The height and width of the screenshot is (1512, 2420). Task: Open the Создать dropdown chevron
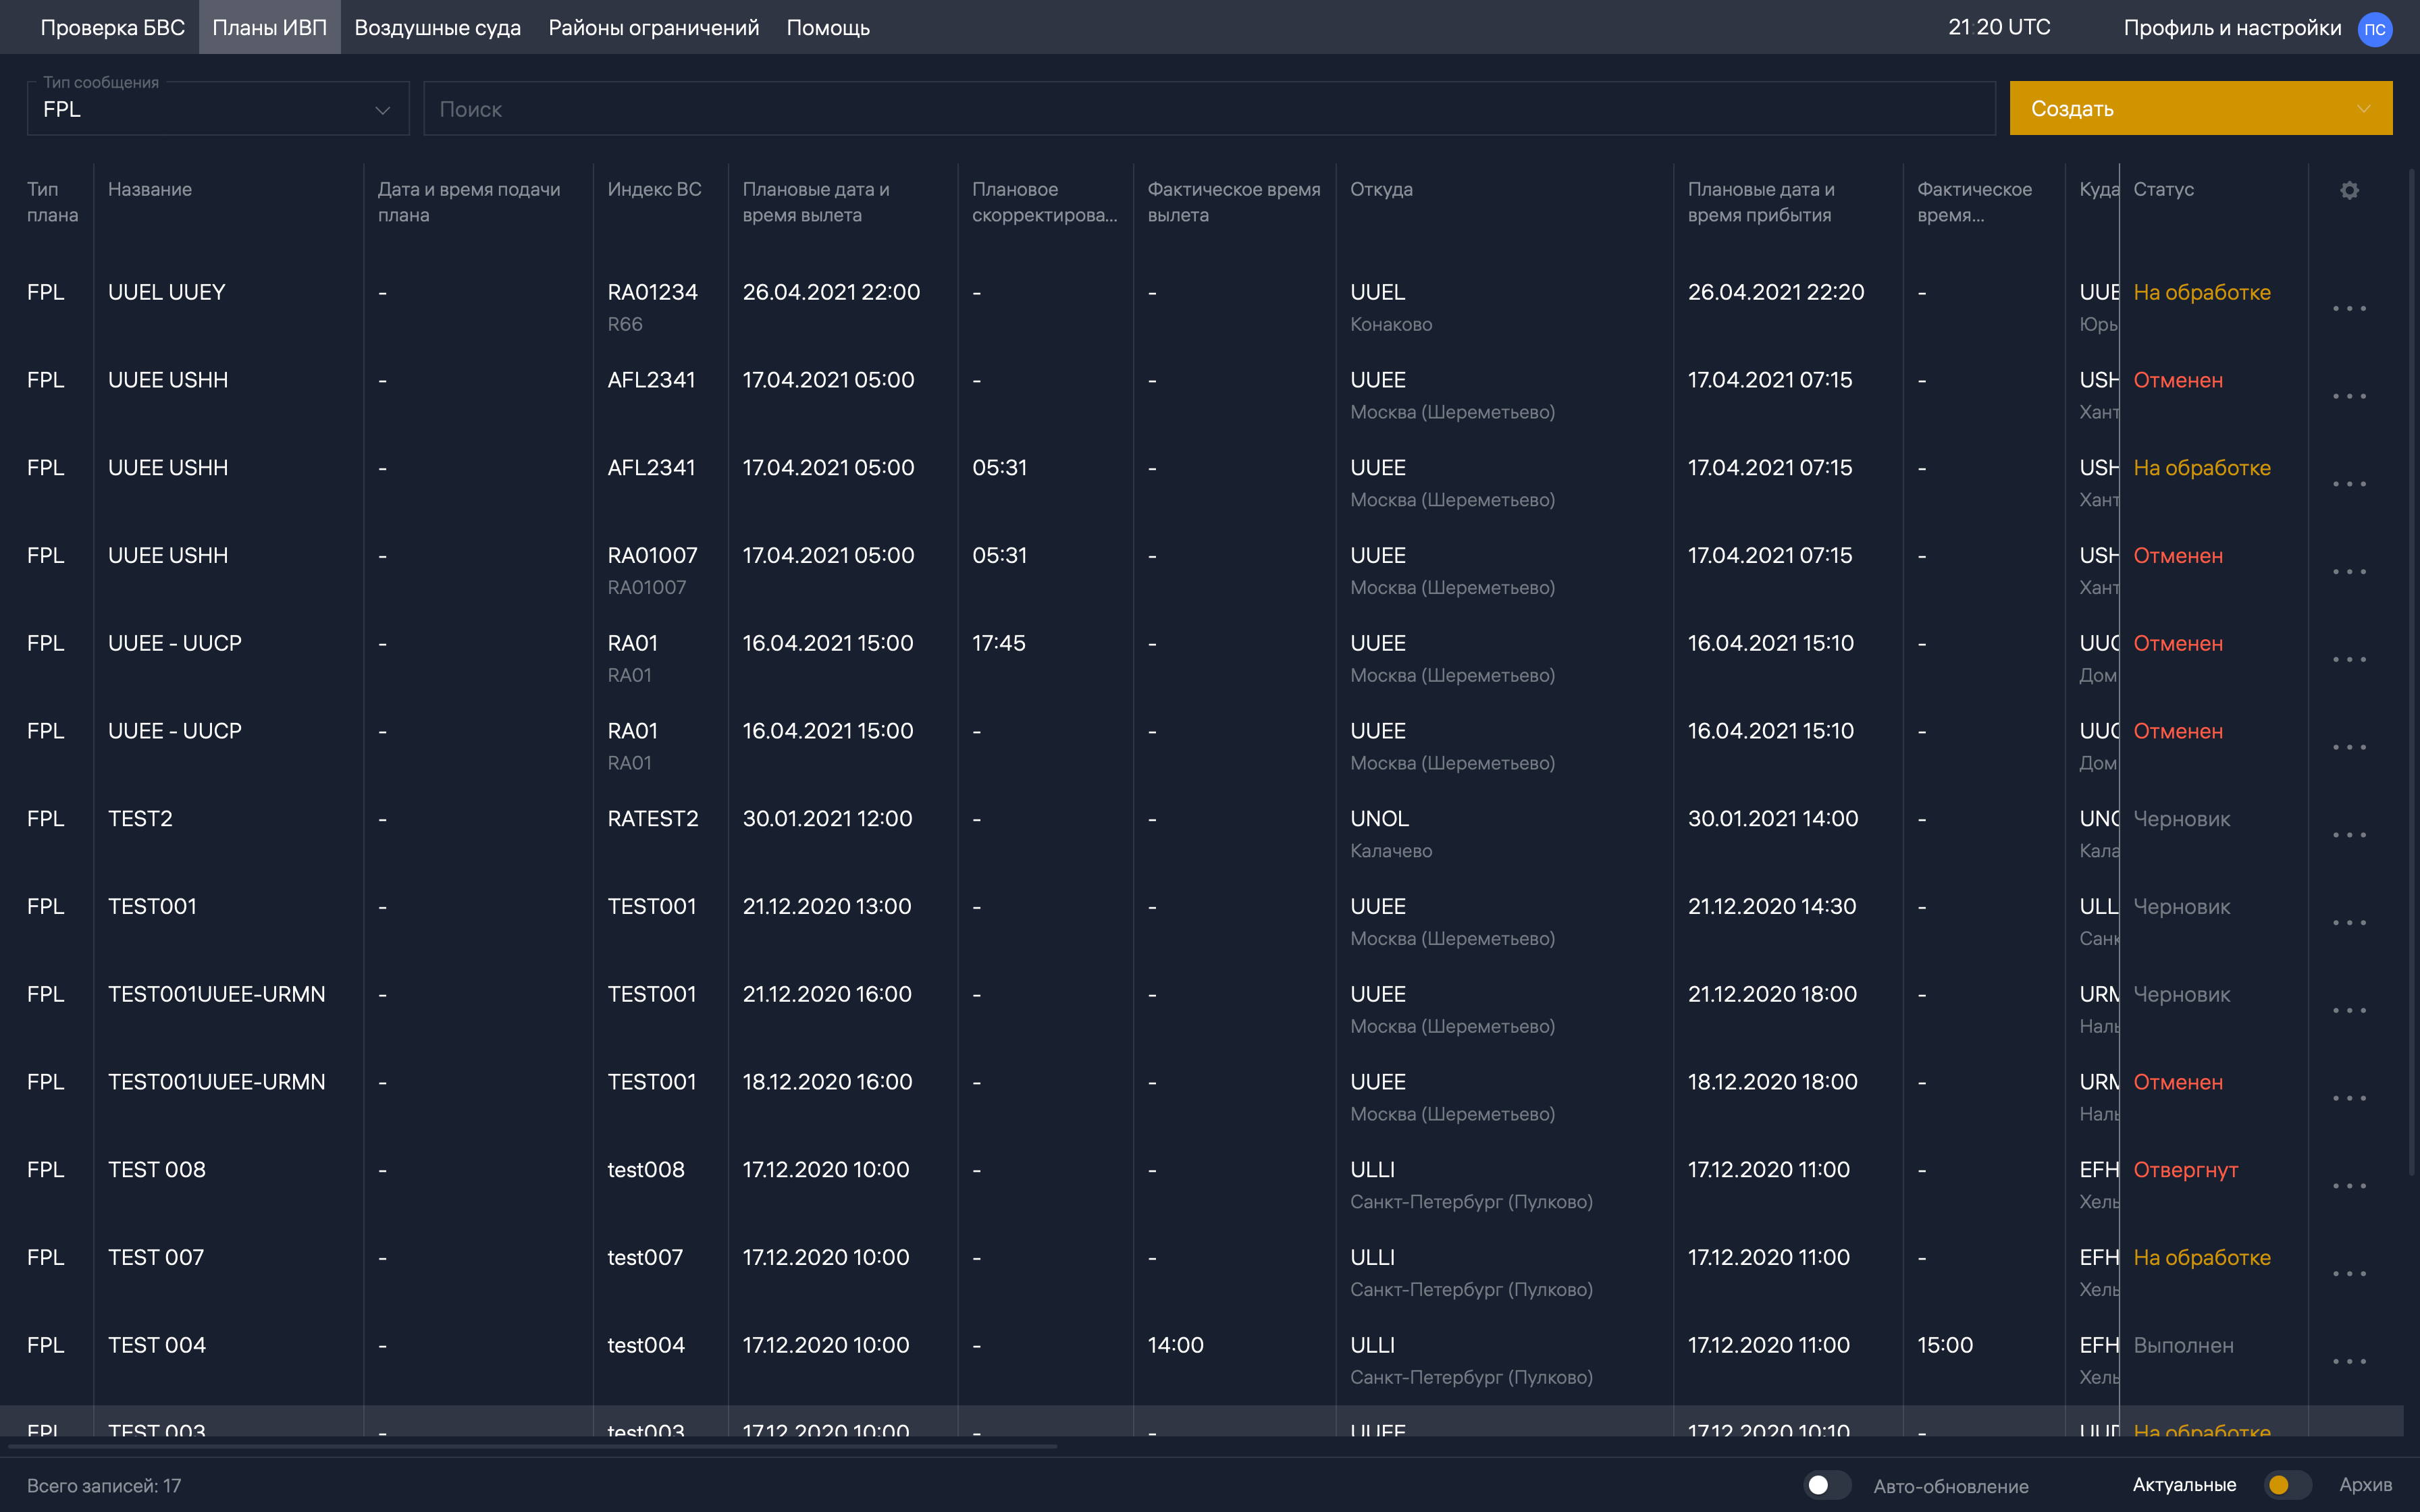[2363, 109]
